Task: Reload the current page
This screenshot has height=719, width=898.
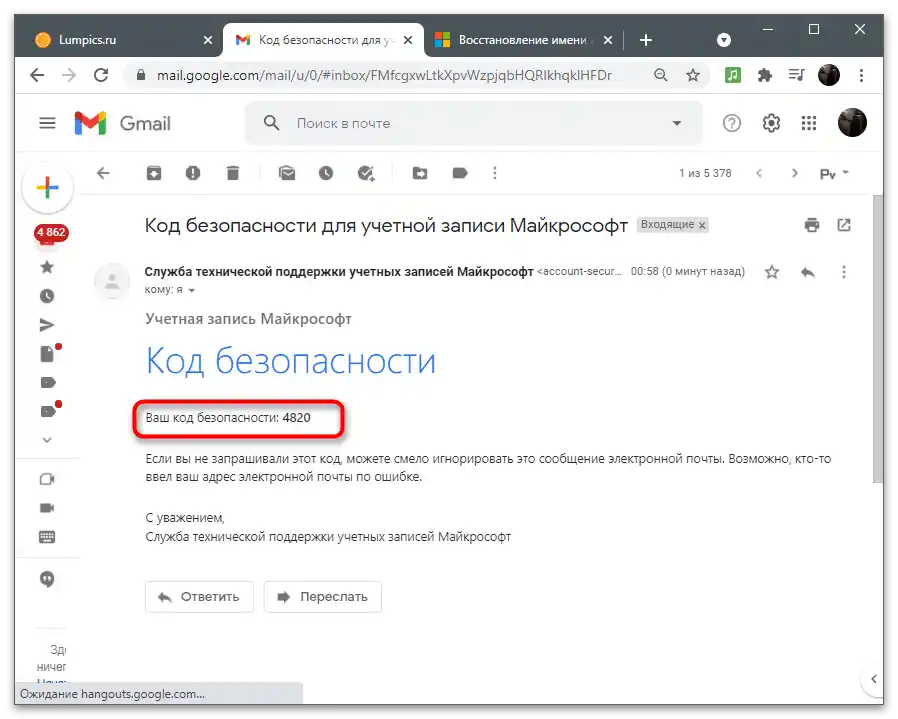Action: pos(101,75)
